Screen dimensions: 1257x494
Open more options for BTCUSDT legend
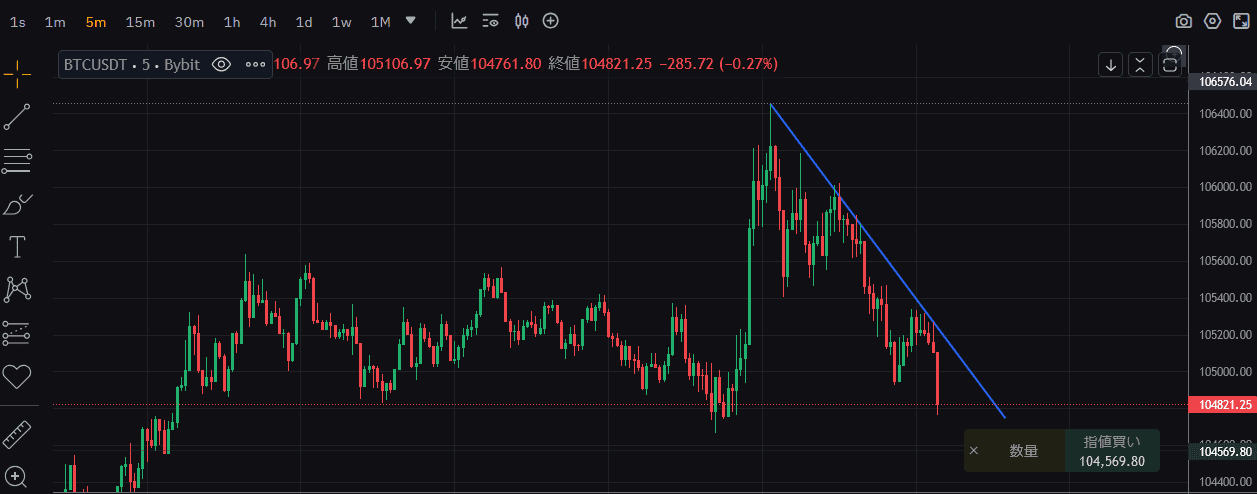(x=256, y=65)
